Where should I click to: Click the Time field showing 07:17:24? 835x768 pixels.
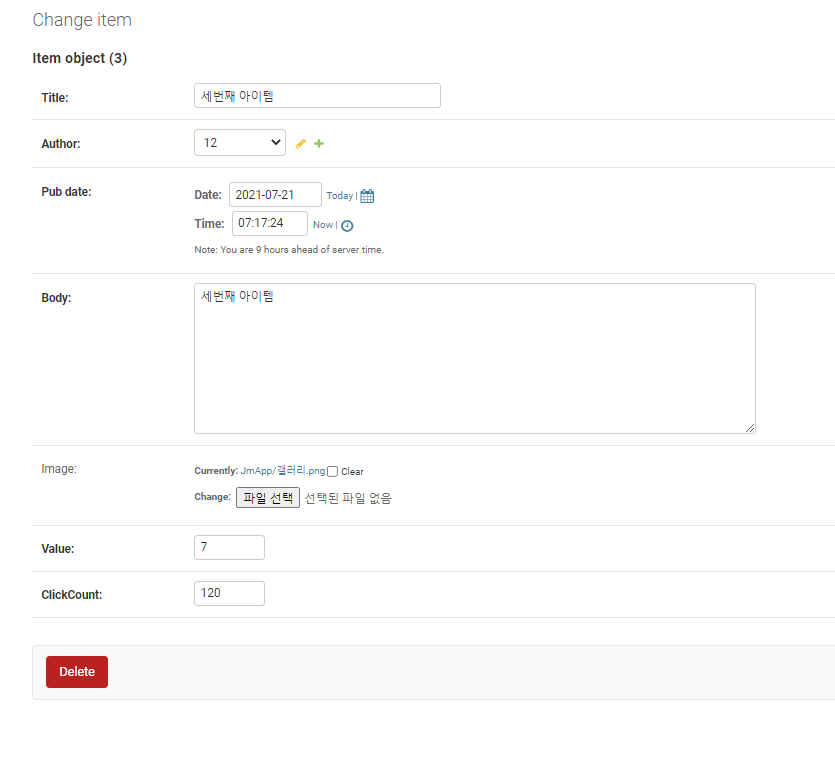(x=269, y=223)
